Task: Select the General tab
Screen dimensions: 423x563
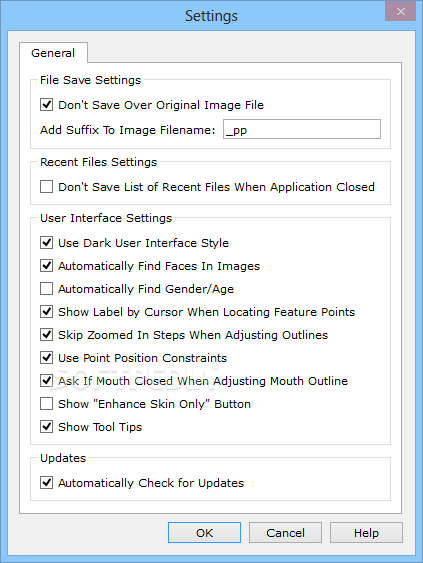Action: [x=53, y=53]
